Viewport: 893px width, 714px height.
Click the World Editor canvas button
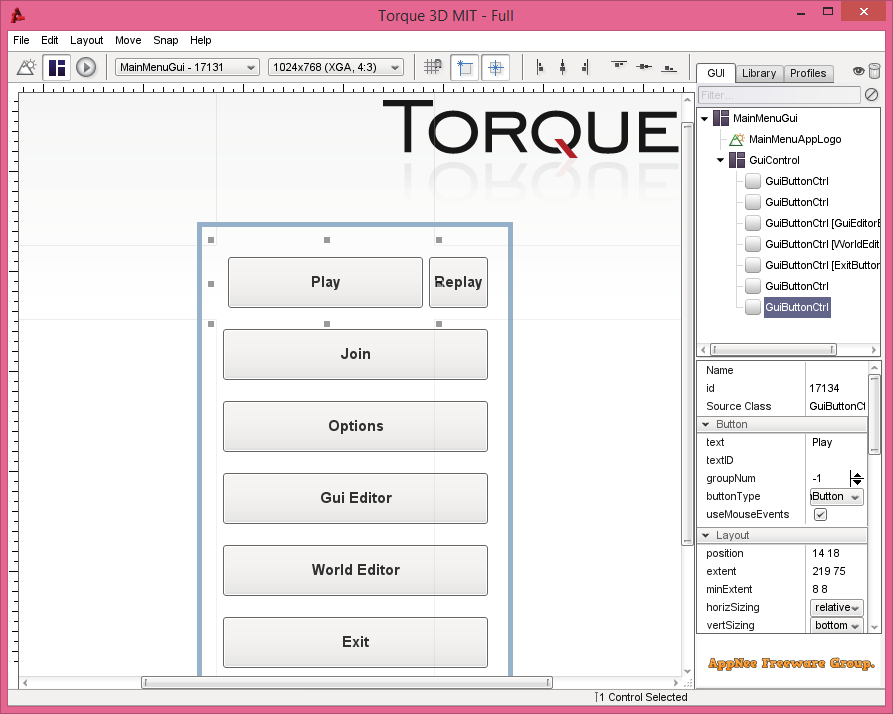click(x=355, y=570)
